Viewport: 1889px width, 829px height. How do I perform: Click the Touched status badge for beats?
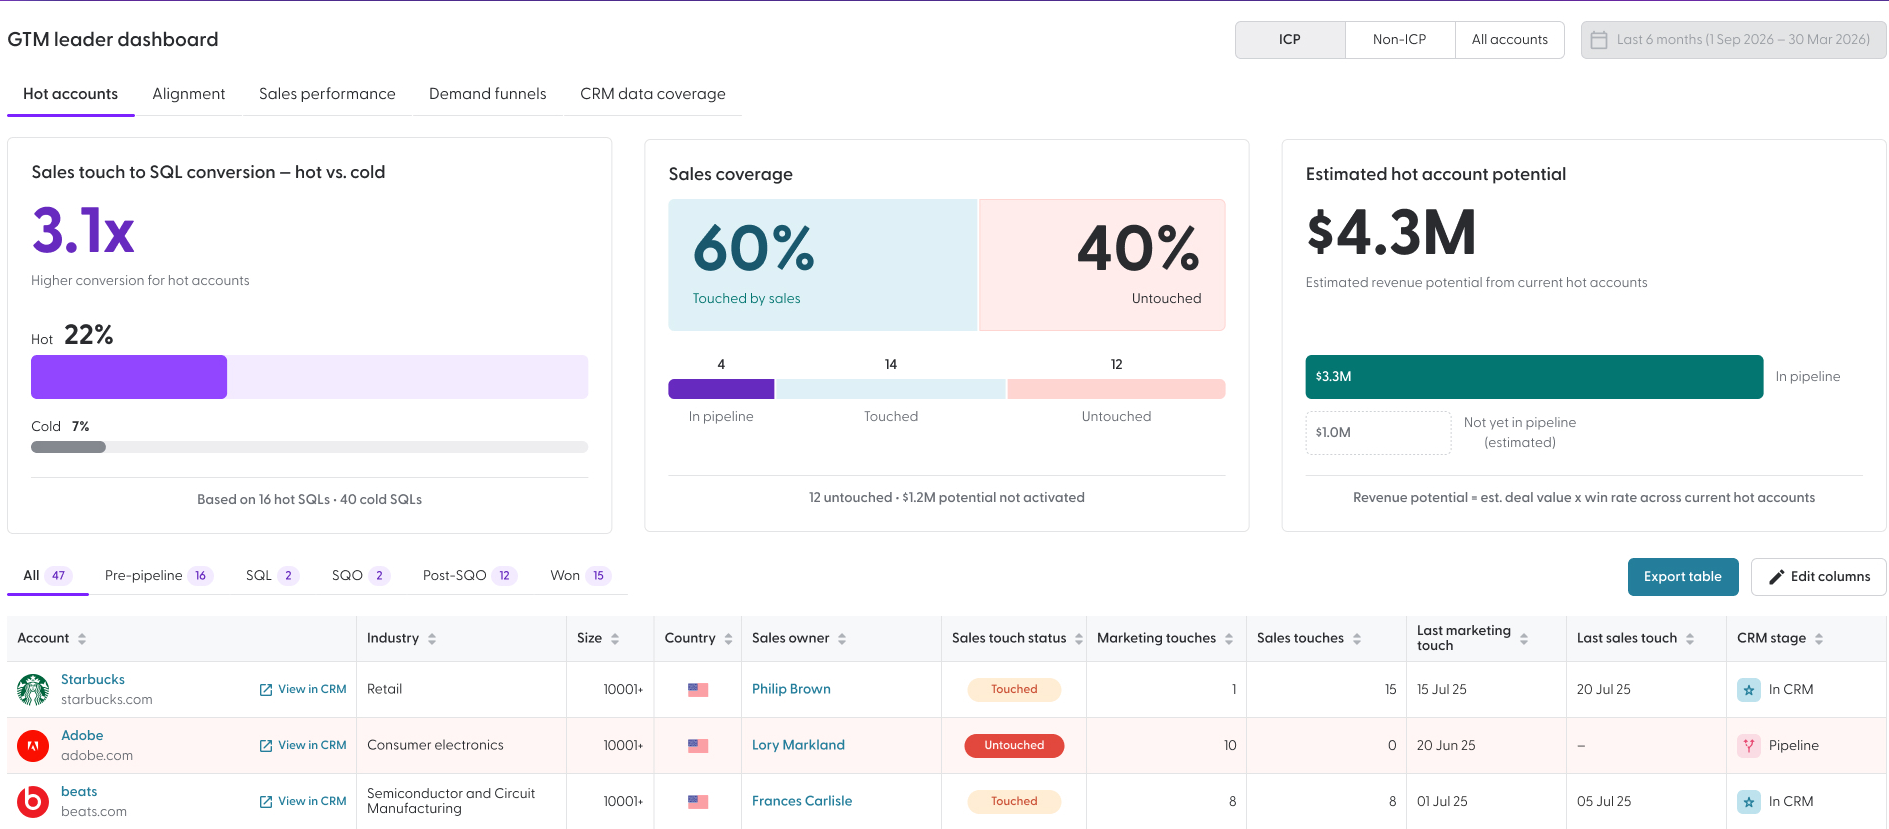click(x=1014, y=802)
